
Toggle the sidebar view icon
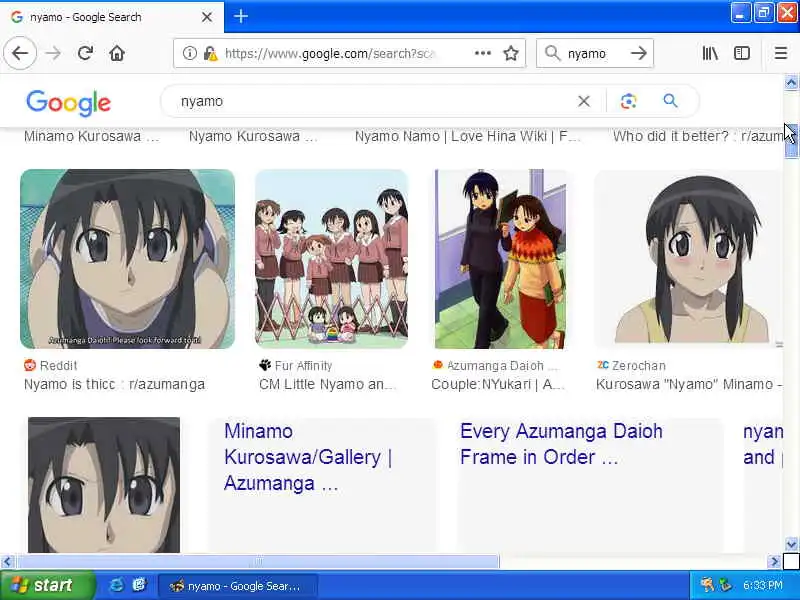tap(742, 53)
